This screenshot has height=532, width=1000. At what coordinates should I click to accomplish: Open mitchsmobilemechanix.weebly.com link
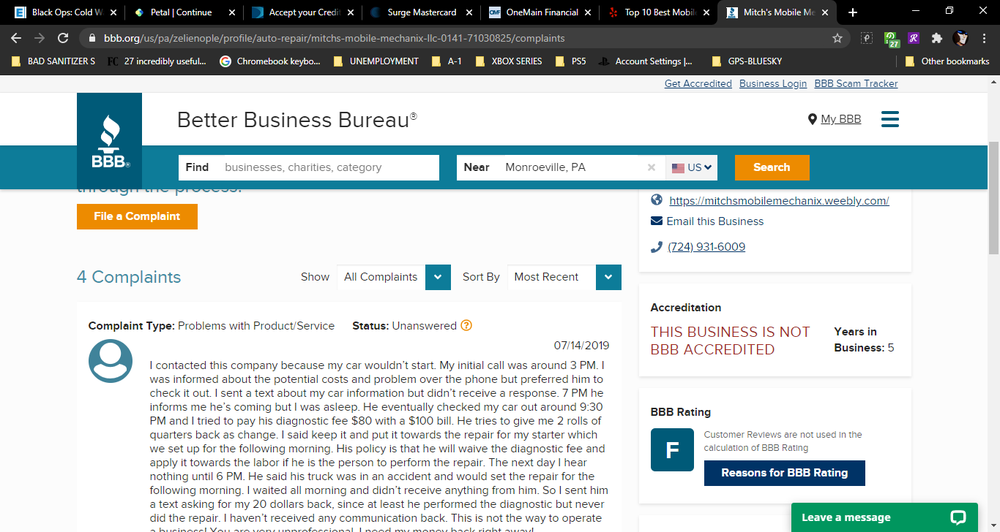[x=779, y=200]
